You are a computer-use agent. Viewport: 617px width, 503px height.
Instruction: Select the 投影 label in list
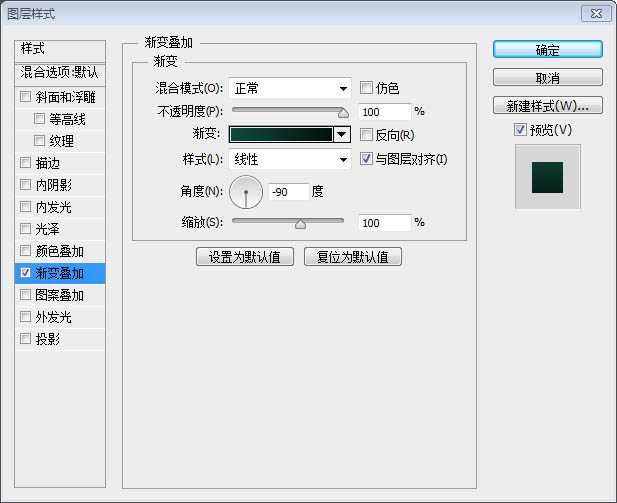click(47, 339)
